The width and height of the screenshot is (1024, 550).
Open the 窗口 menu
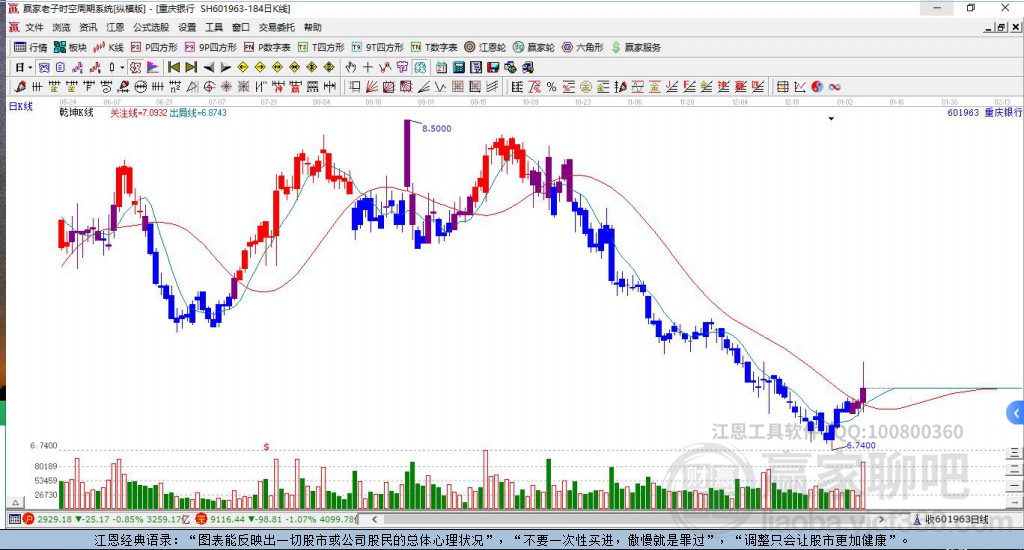coord(241,27)
